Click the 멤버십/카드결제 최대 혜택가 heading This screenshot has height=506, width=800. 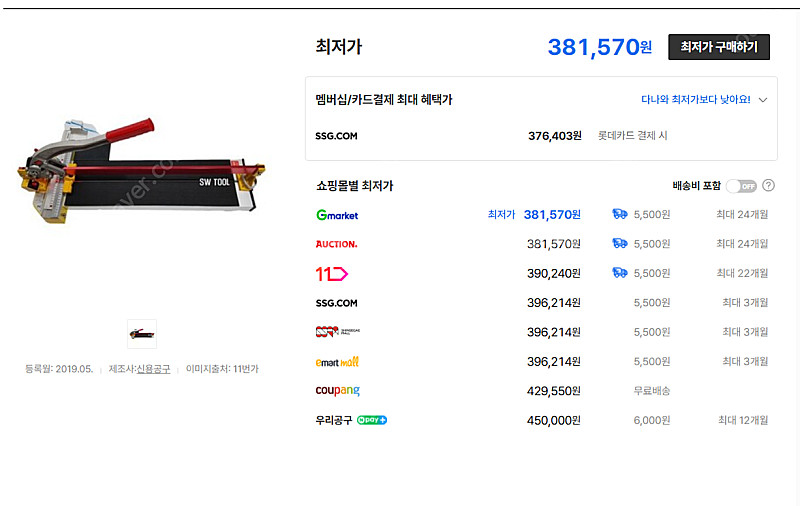[x=384, y=99]
